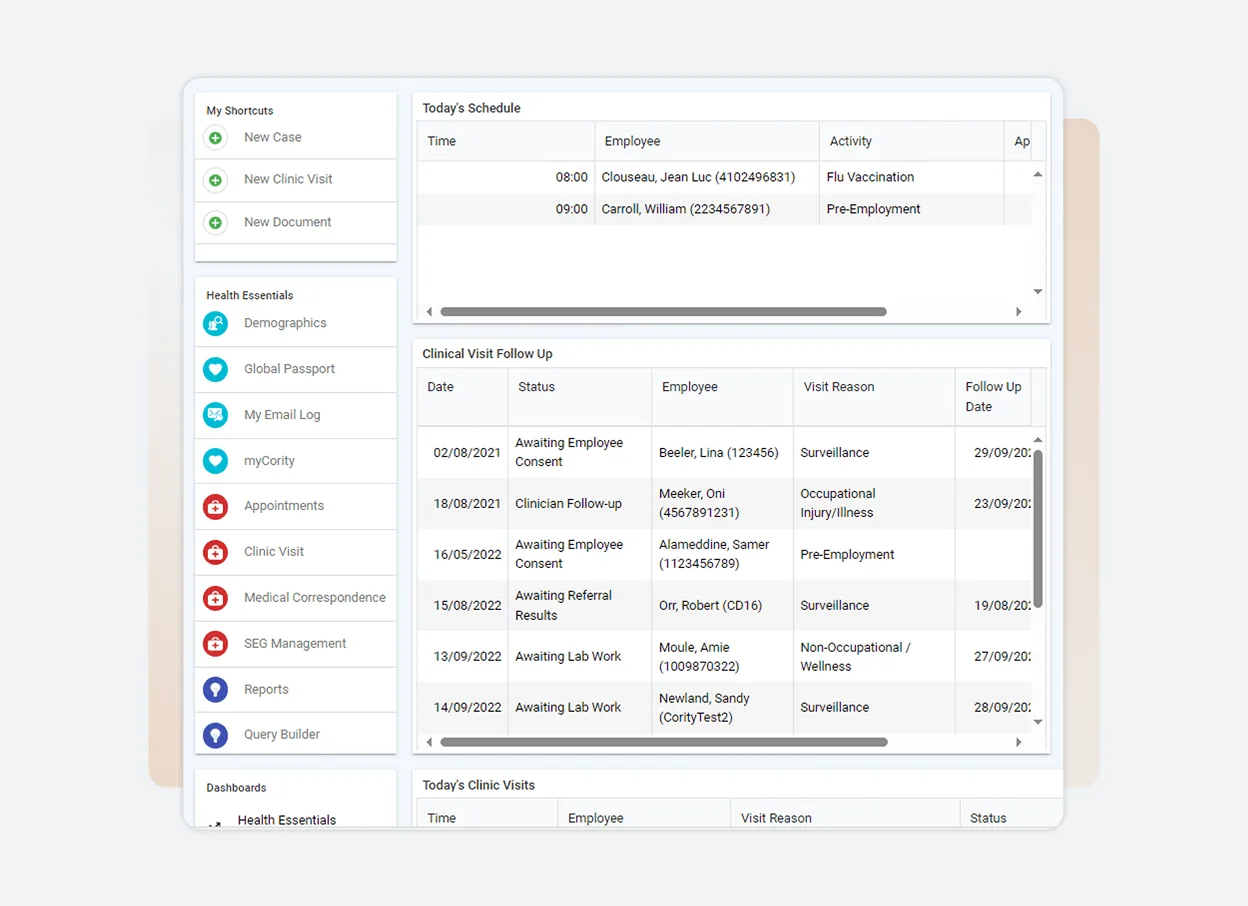
Task: Click the SEG Management icon
Action: (215, 644)
